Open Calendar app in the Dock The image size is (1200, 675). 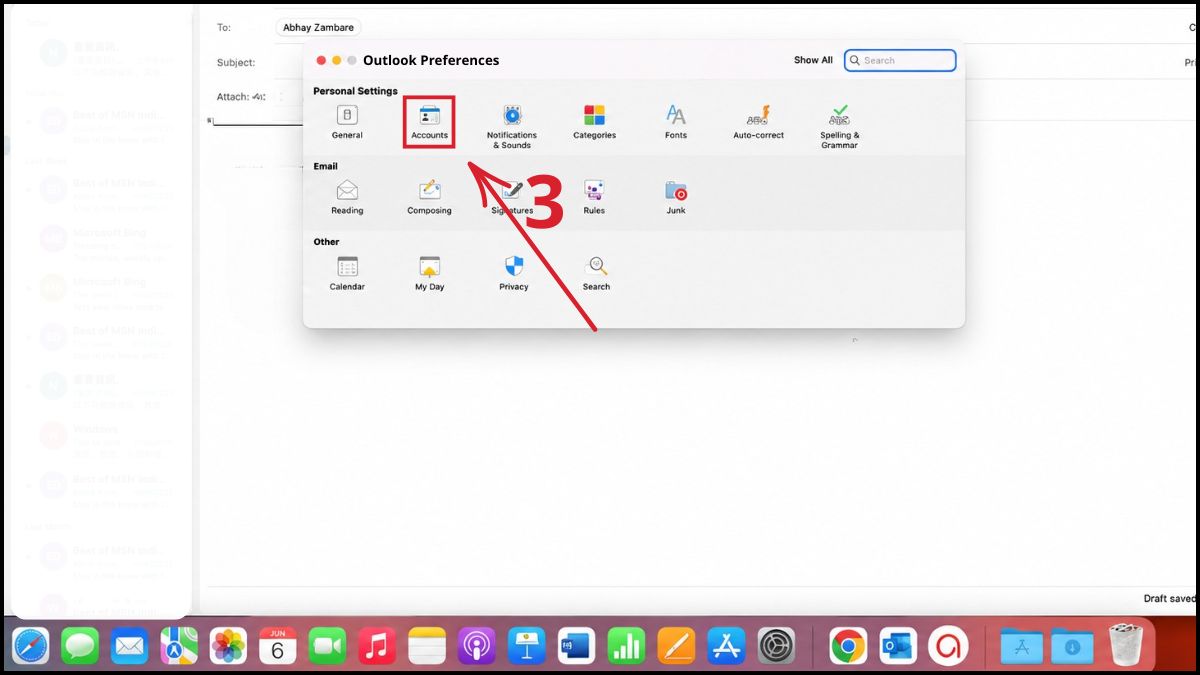(278, 646)
